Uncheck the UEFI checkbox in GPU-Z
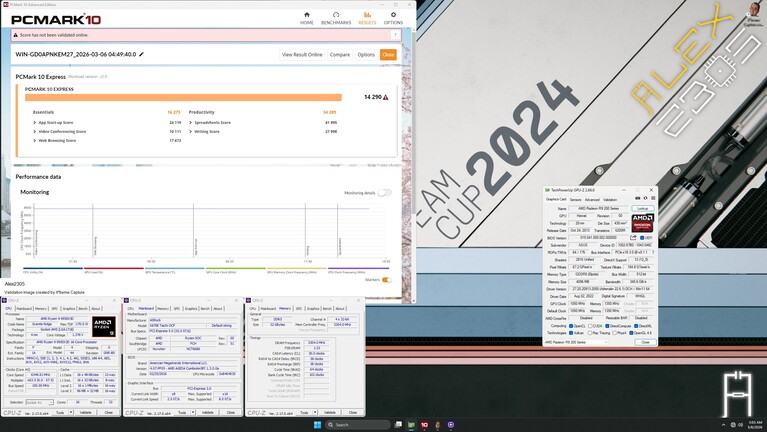Screen dimensions: 767x432 pyautogui.click(x=642, y=238)
